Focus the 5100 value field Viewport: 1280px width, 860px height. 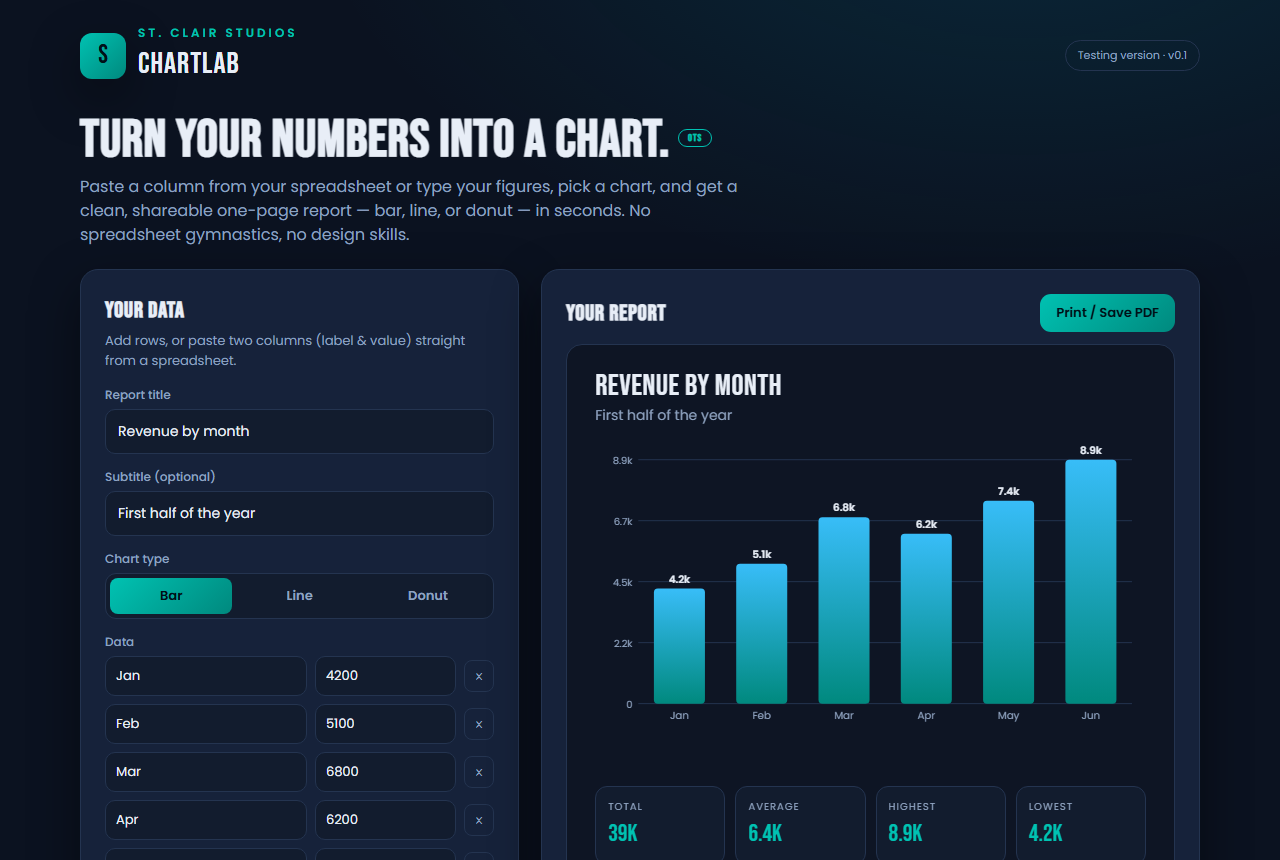[385, 724]
